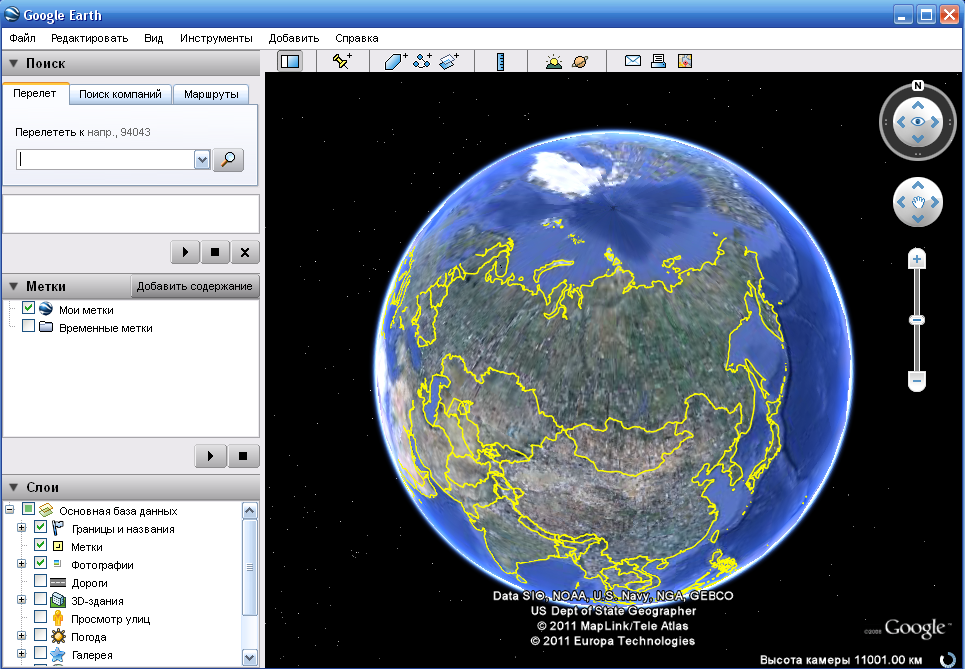Screen dimensions: 965x669
Task: Print the current view icon
Action: click(x=659, y=60)
